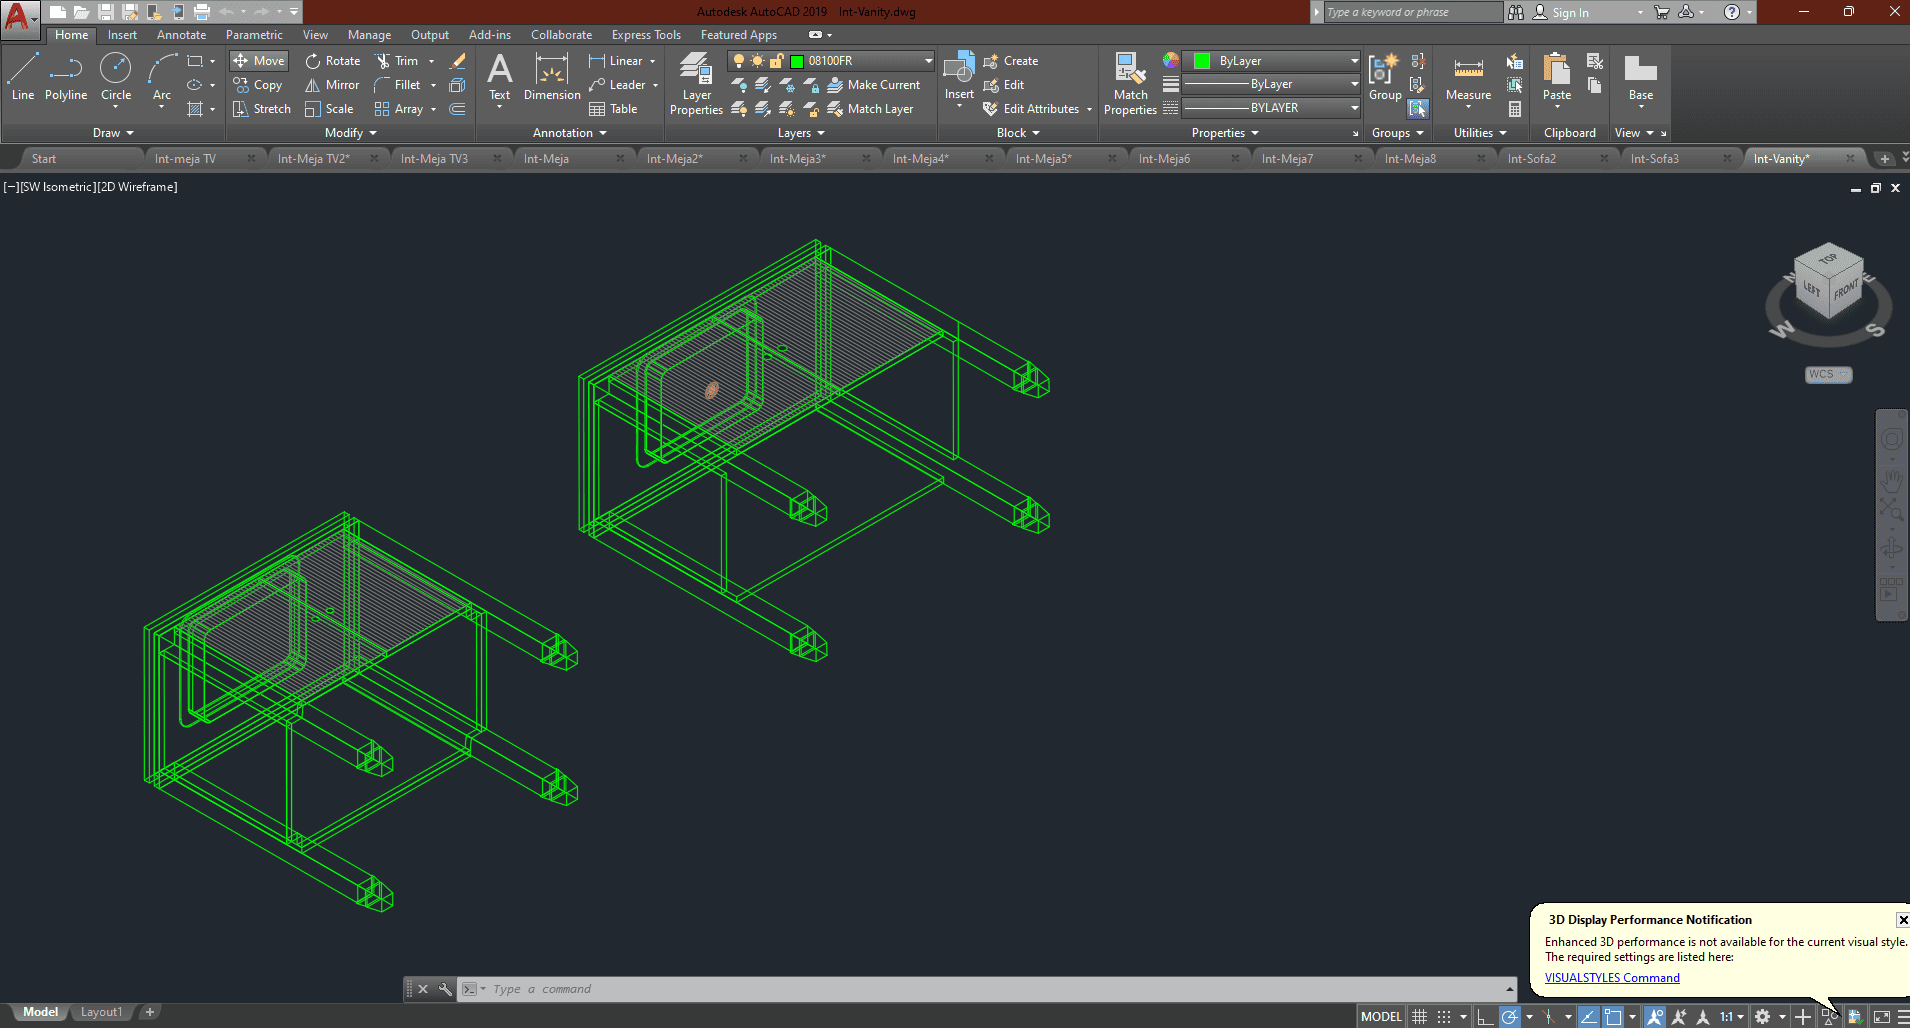This screenshot has width=1910, height=1028.
Task: Toggle layer on/off lightbulb for 08100FR
Action: [x=739, y=61]
